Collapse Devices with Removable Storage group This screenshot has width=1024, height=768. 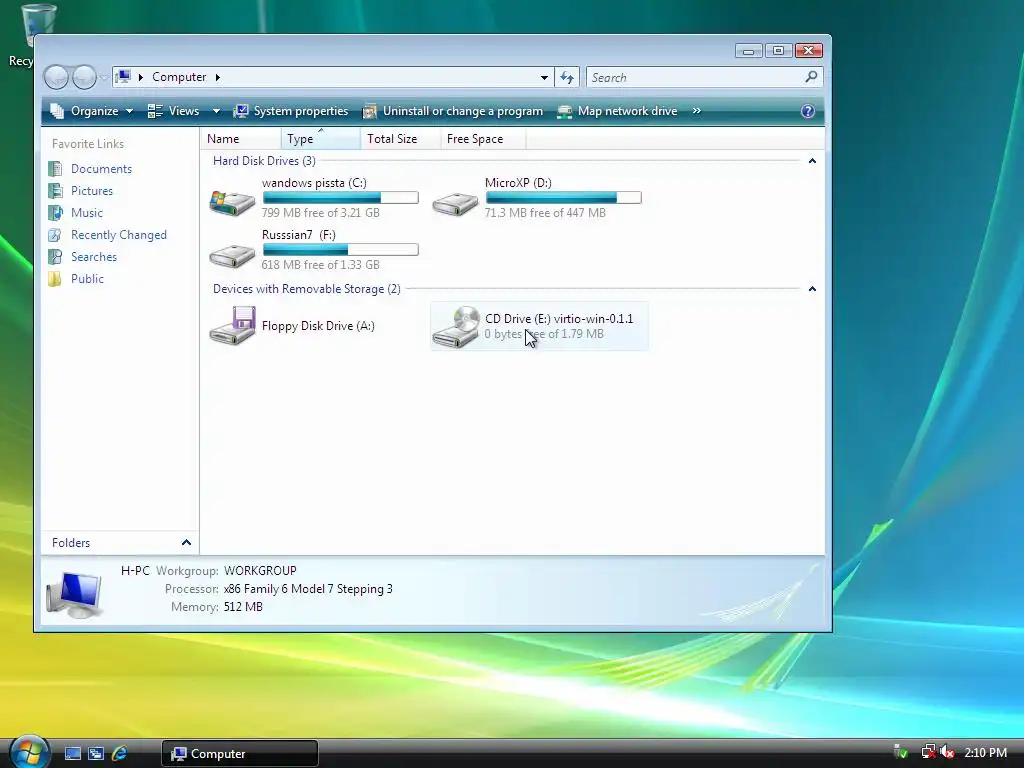(812, 289)
